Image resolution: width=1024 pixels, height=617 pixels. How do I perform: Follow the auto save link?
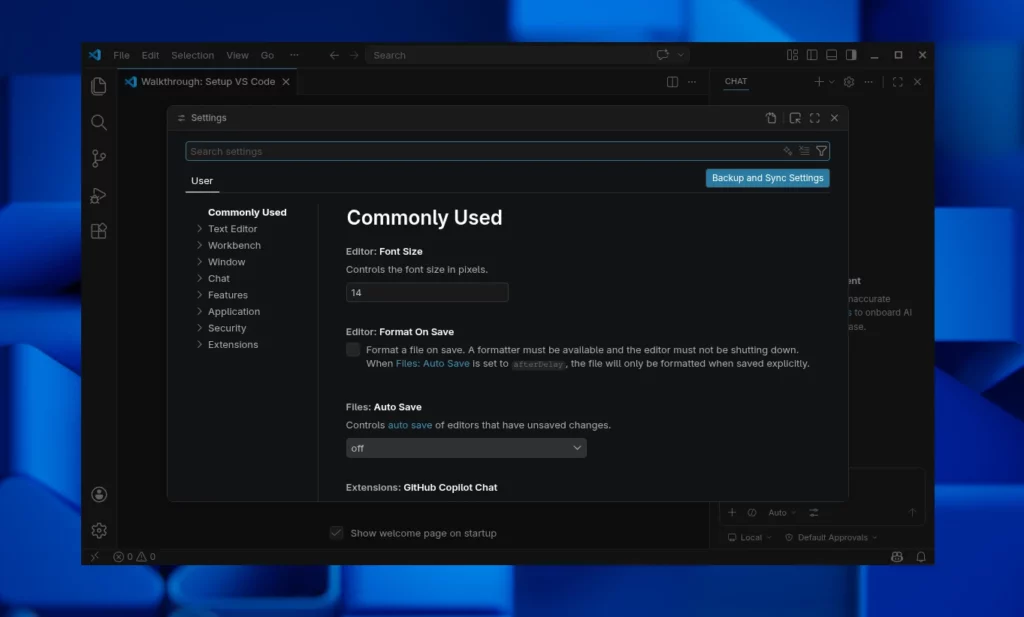(409, 424)
